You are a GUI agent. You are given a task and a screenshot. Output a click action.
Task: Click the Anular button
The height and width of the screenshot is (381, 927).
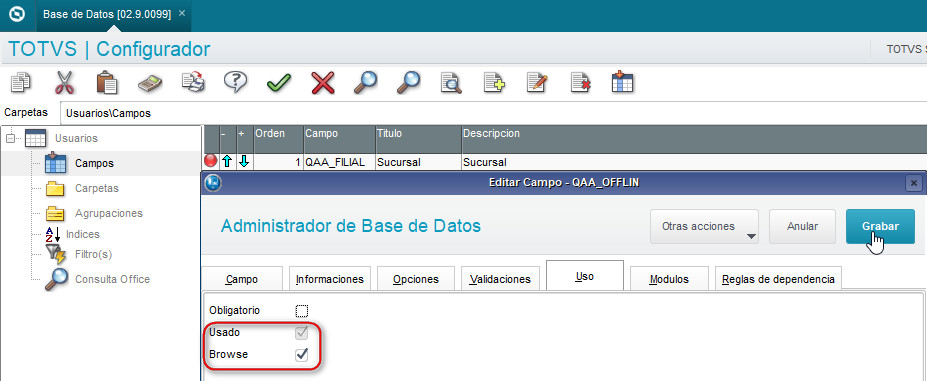tap(802, 227)
